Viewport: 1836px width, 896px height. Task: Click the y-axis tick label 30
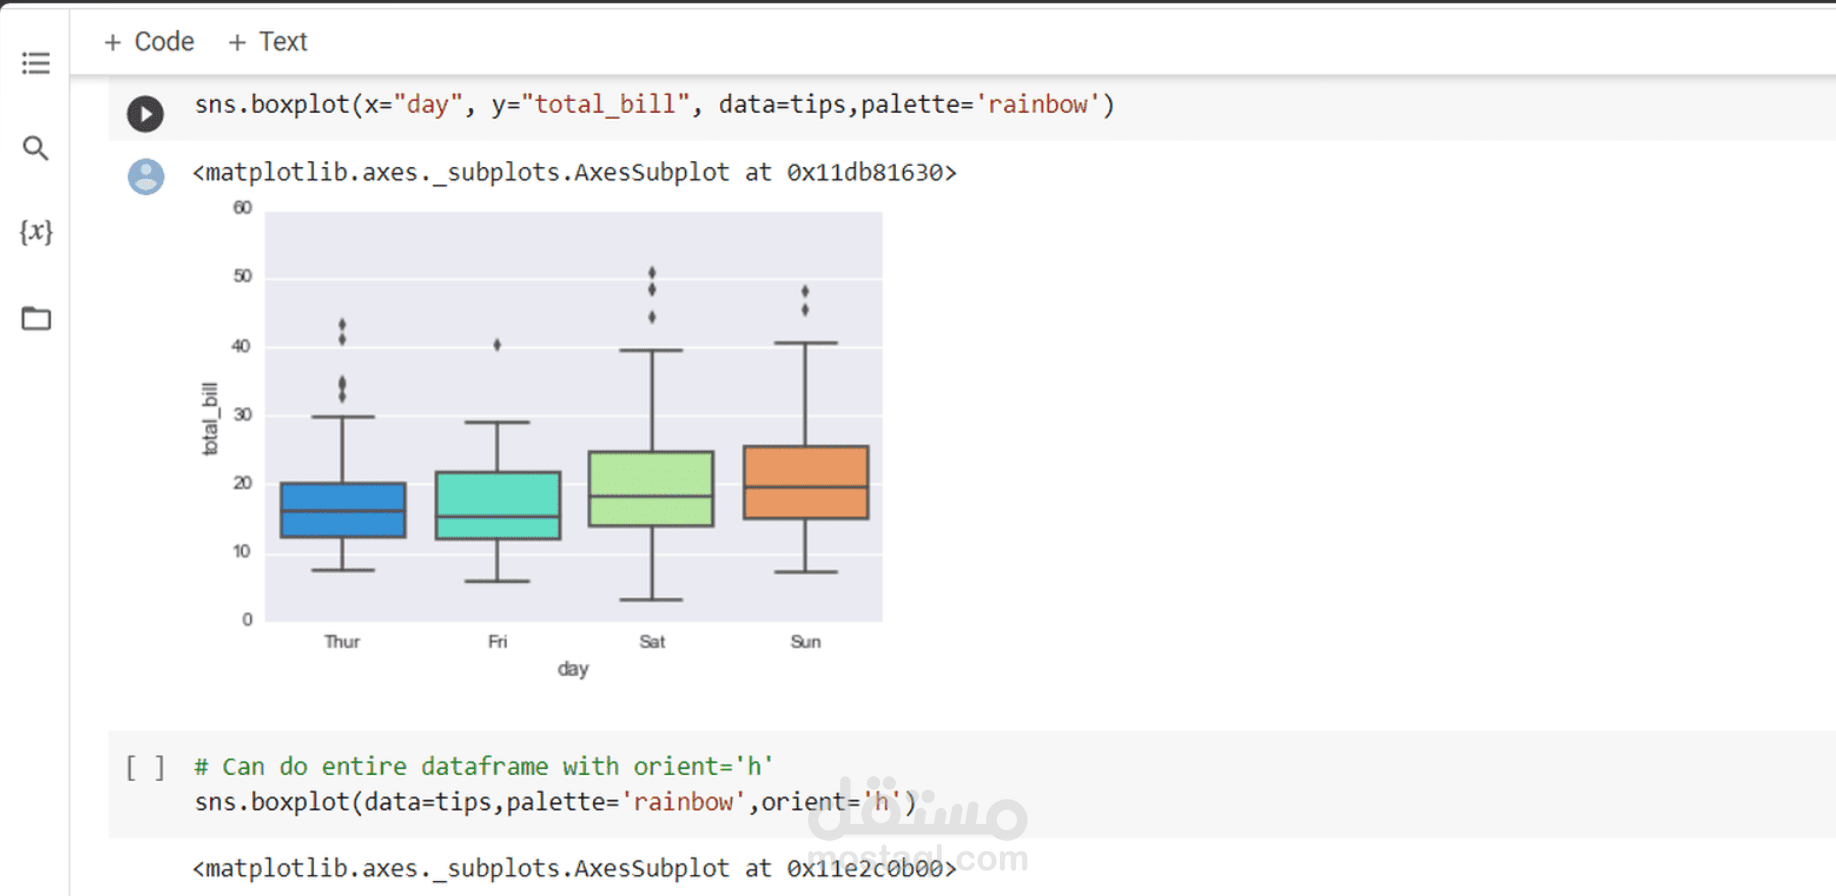242,414
